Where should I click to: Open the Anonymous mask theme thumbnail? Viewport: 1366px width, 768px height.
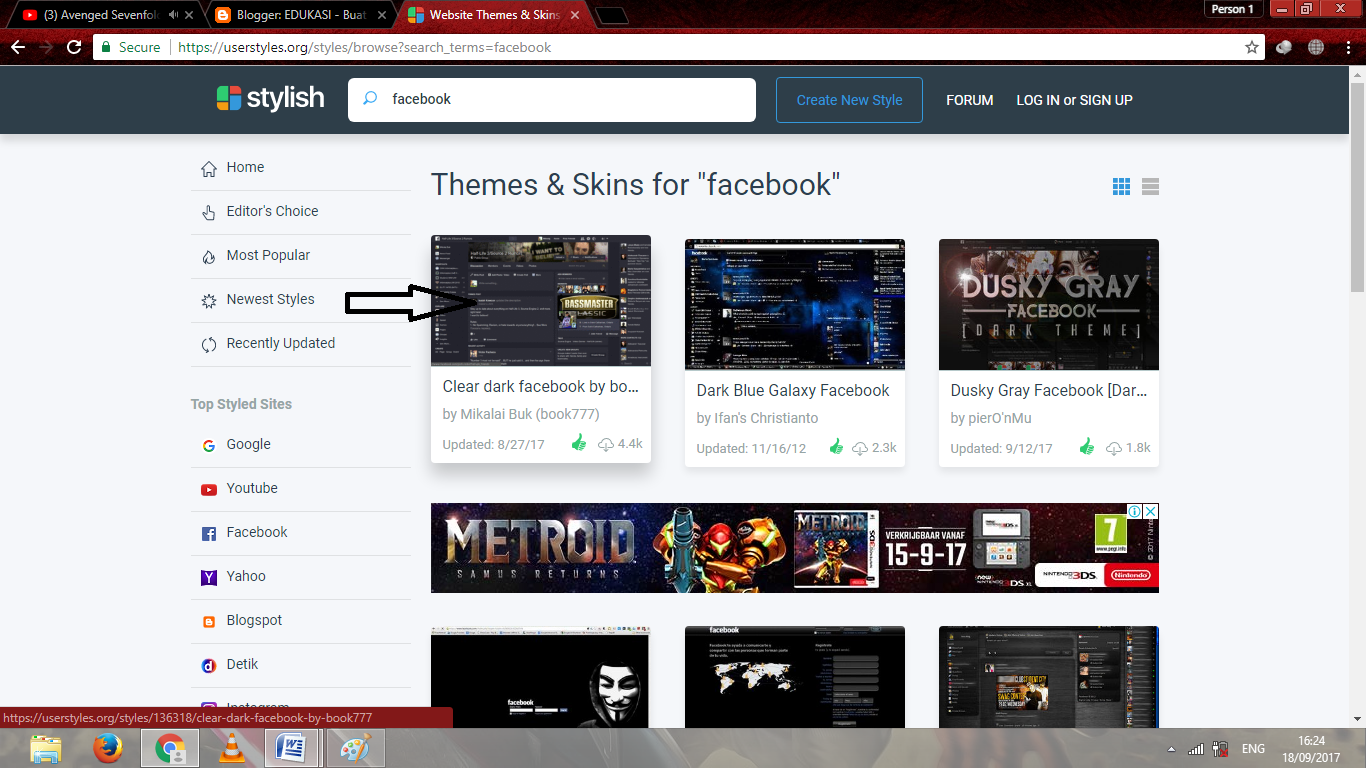pos(540,677)
